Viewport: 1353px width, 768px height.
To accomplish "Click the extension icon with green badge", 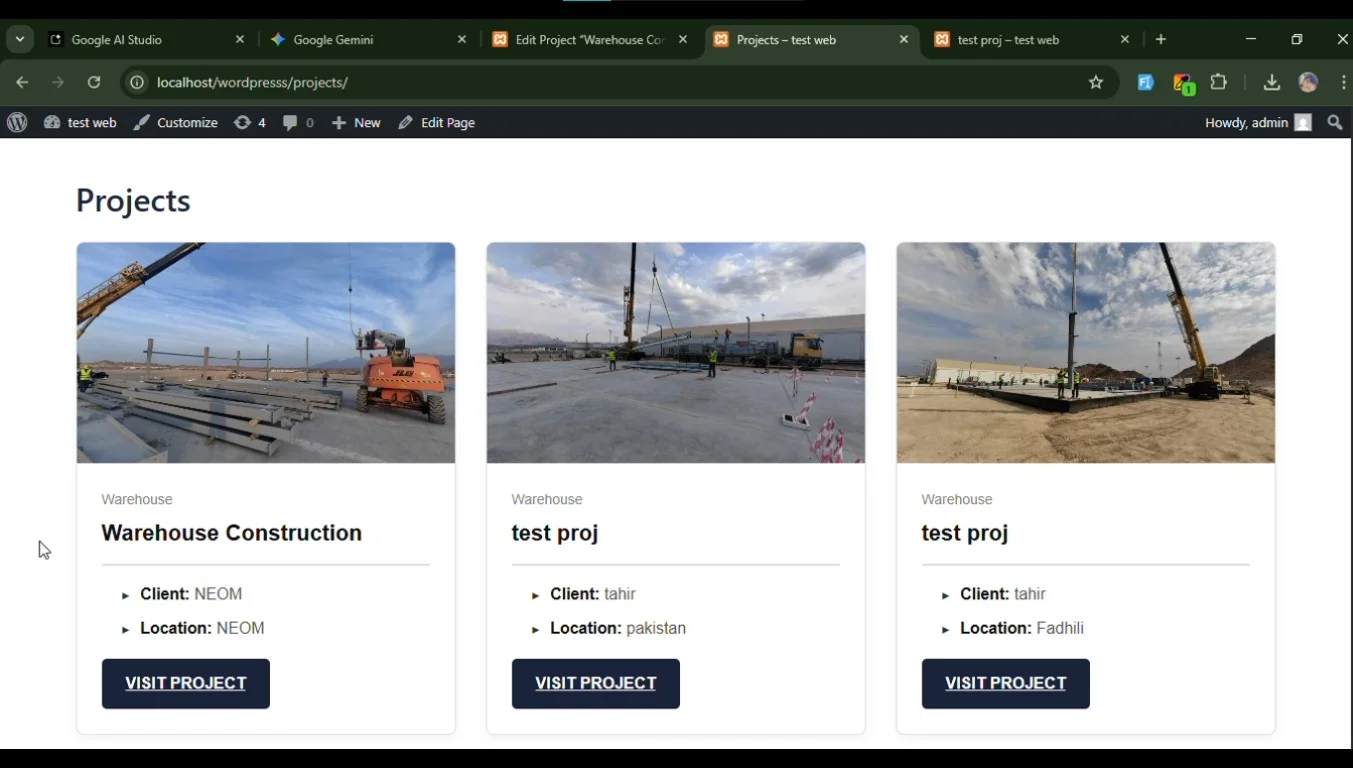I will tap(1184, 84).
